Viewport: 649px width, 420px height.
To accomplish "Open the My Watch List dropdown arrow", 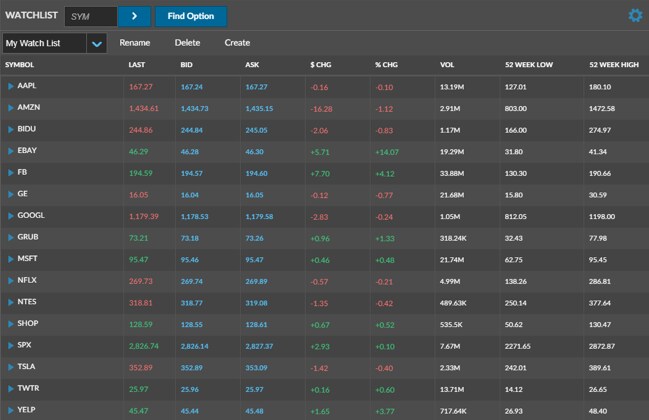I will [x=97, y=43].
